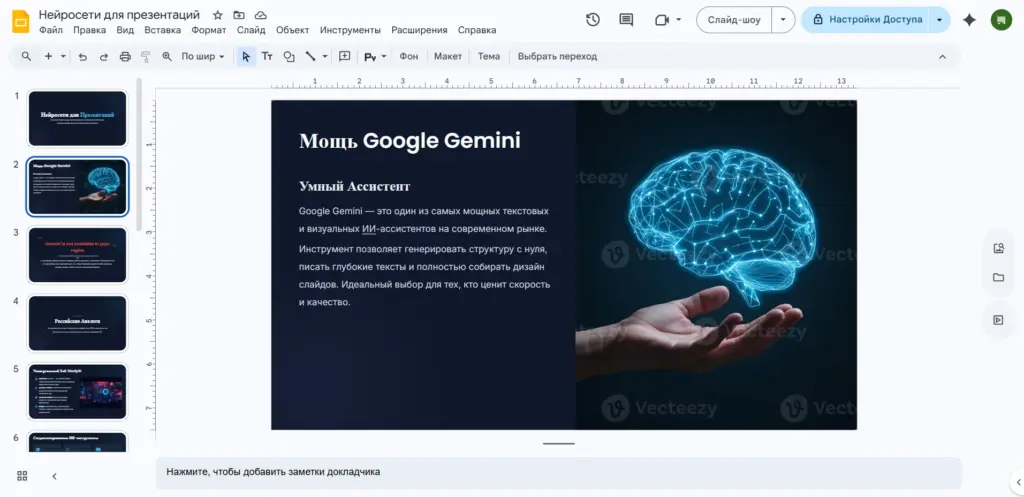1024x497 pixels.
Task: Open the Справка menu
Action: [477, 30]
